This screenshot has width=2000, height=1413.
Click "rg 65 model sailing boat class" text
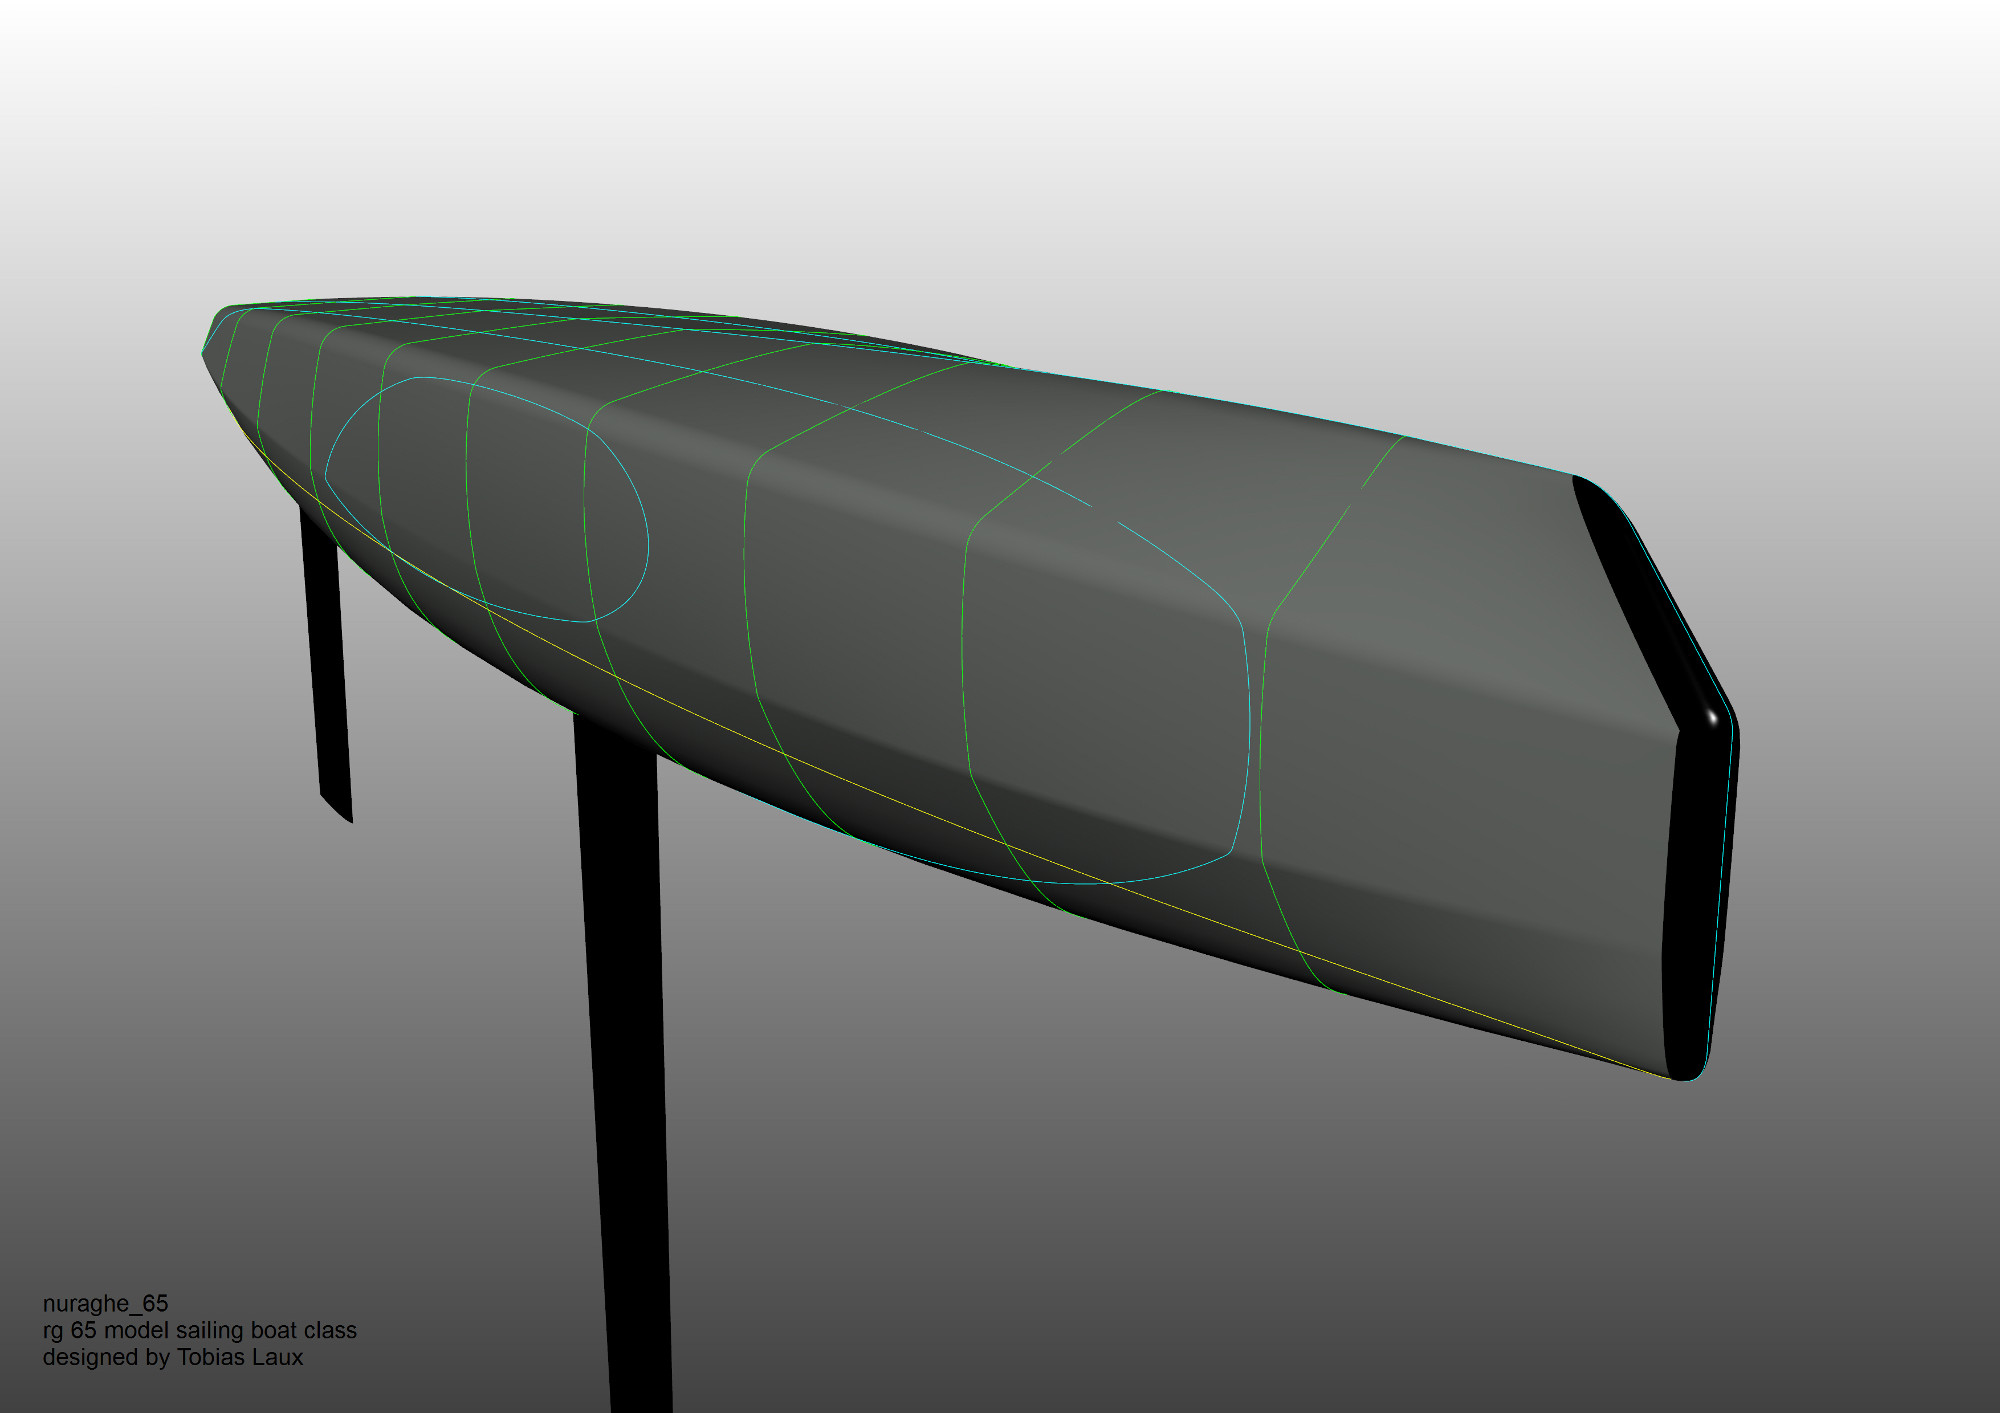click(x=199, y=1330)
